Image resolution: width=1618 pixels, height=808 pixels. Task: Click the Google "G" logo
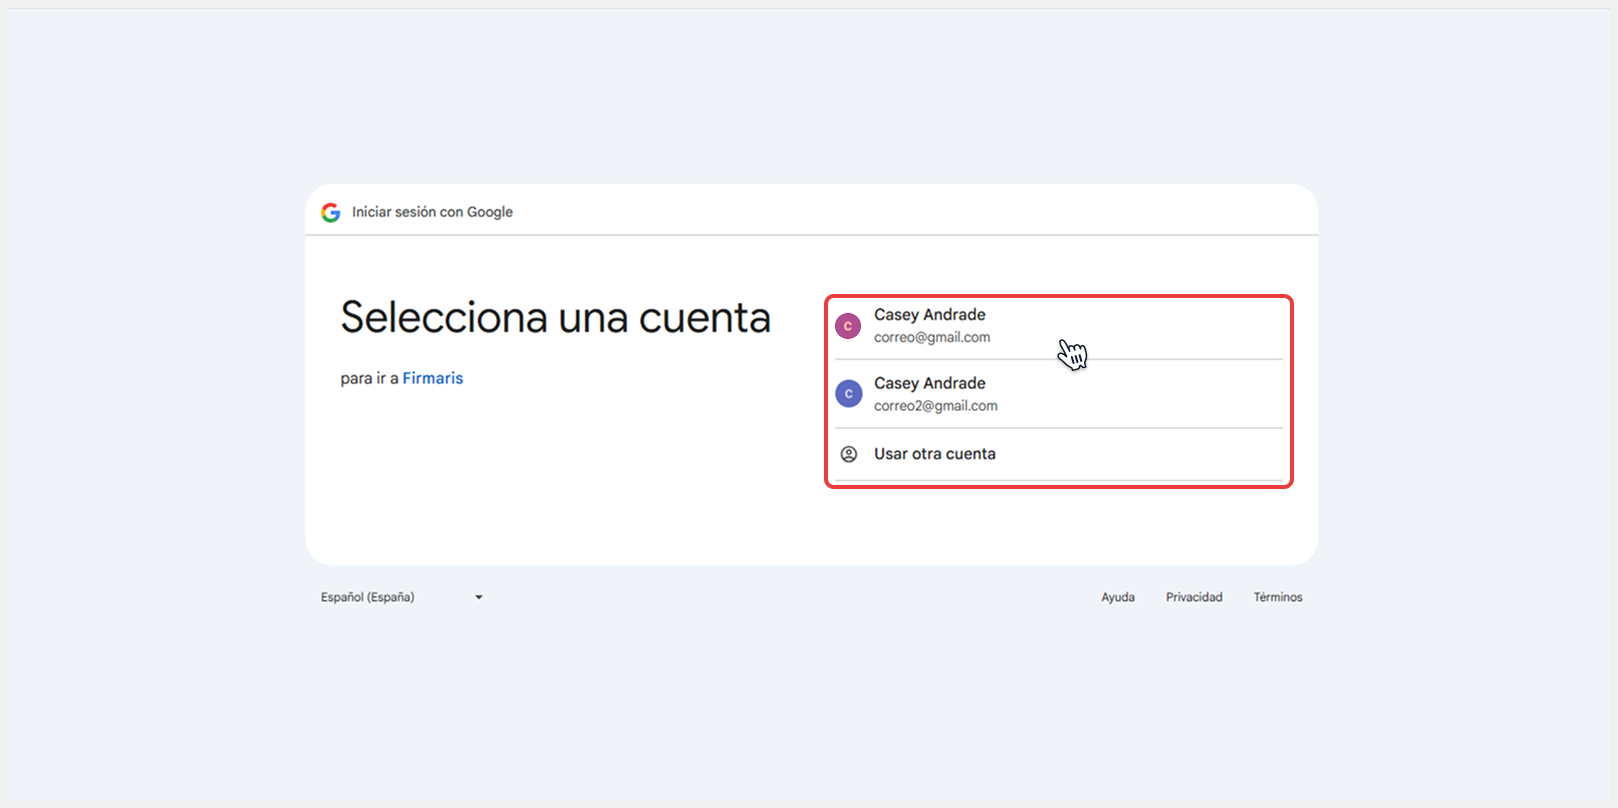(331, 212)
